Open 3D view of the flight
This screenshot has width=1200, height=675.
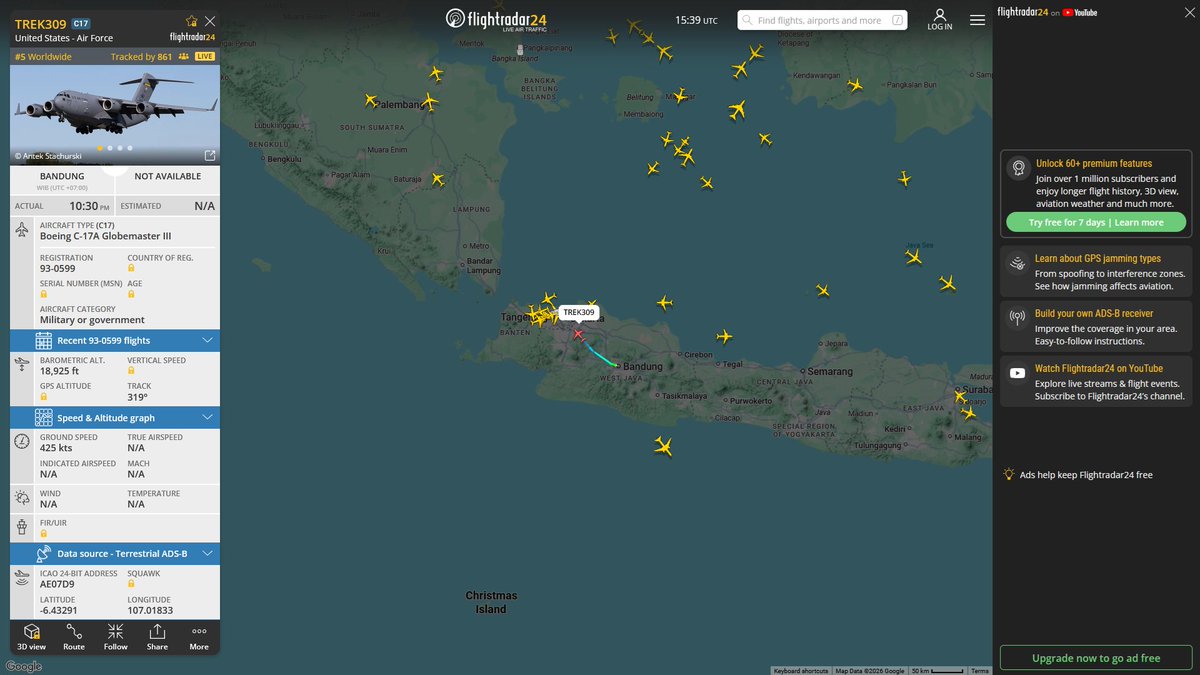pyautogui.click(x=31, y=637)
